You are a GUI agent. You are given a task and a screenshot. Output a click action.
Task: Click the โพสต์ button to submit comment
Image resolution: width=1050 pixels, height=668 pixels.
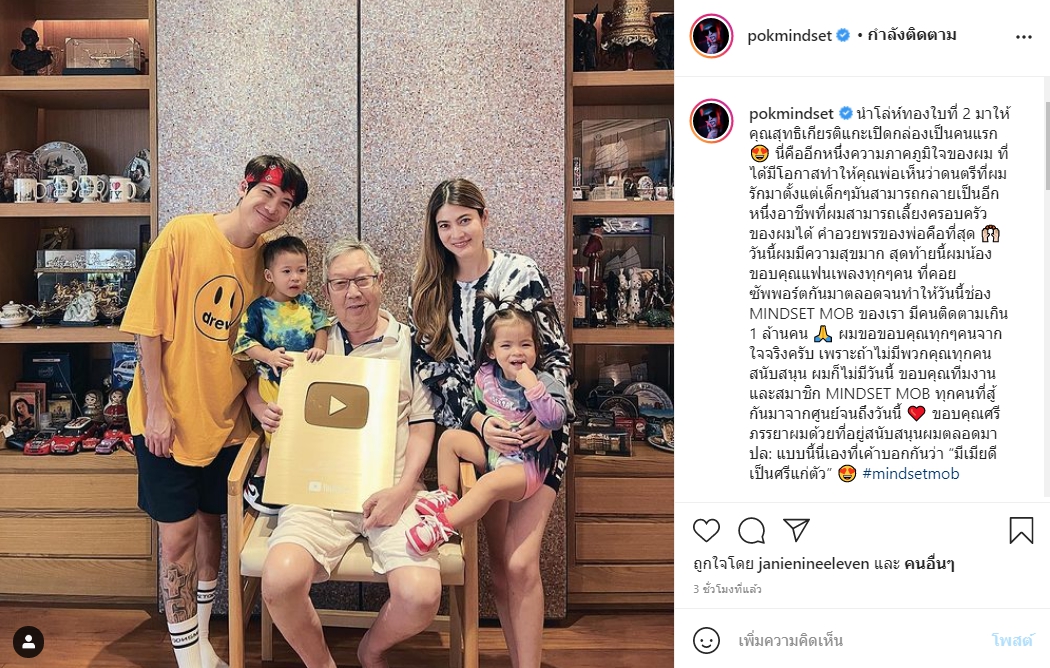coord(1012,641)
